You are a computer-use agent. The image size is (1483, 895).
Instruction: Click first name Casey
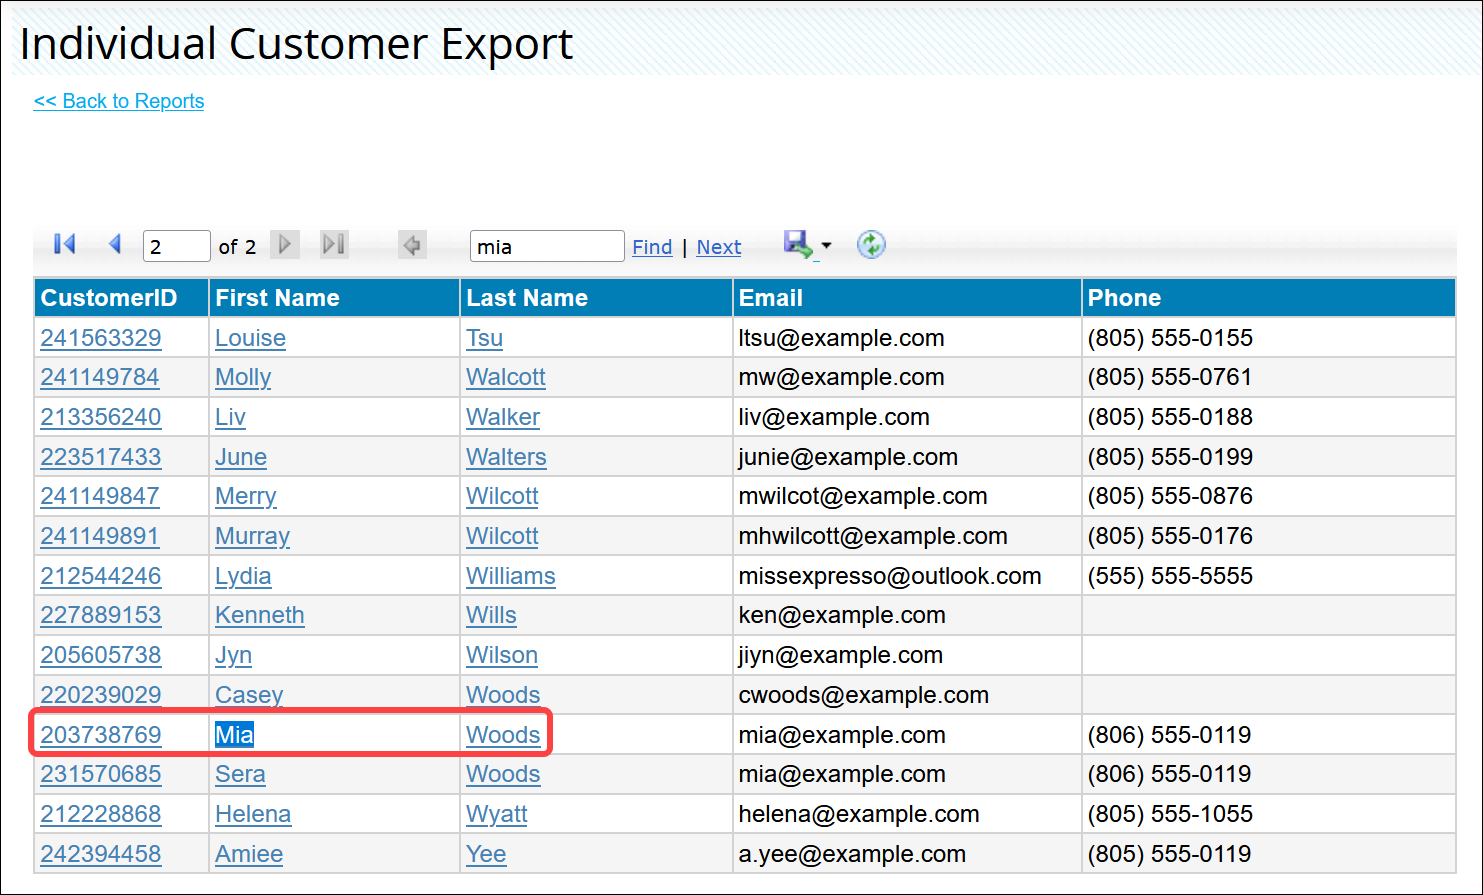pos(249,695)
